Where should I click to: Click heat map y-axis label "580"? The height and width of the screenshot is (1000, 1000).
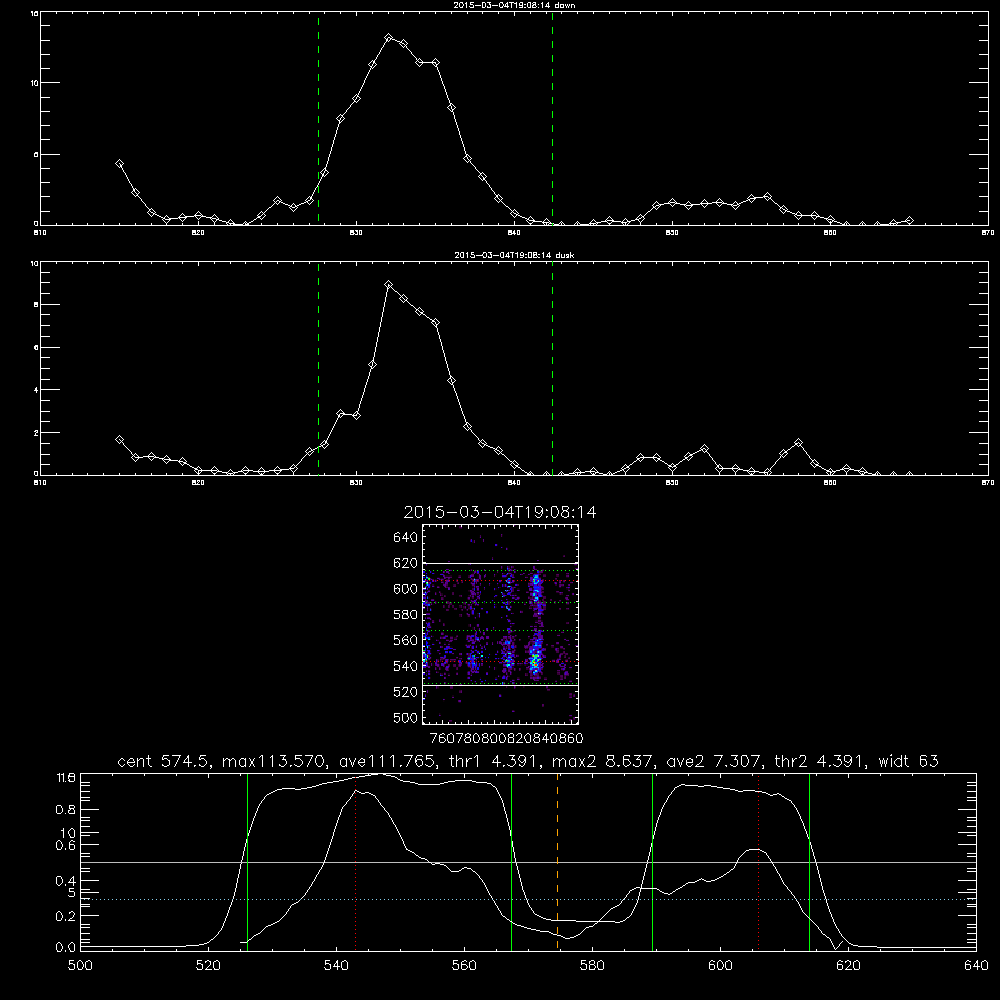tap(406, 615)
